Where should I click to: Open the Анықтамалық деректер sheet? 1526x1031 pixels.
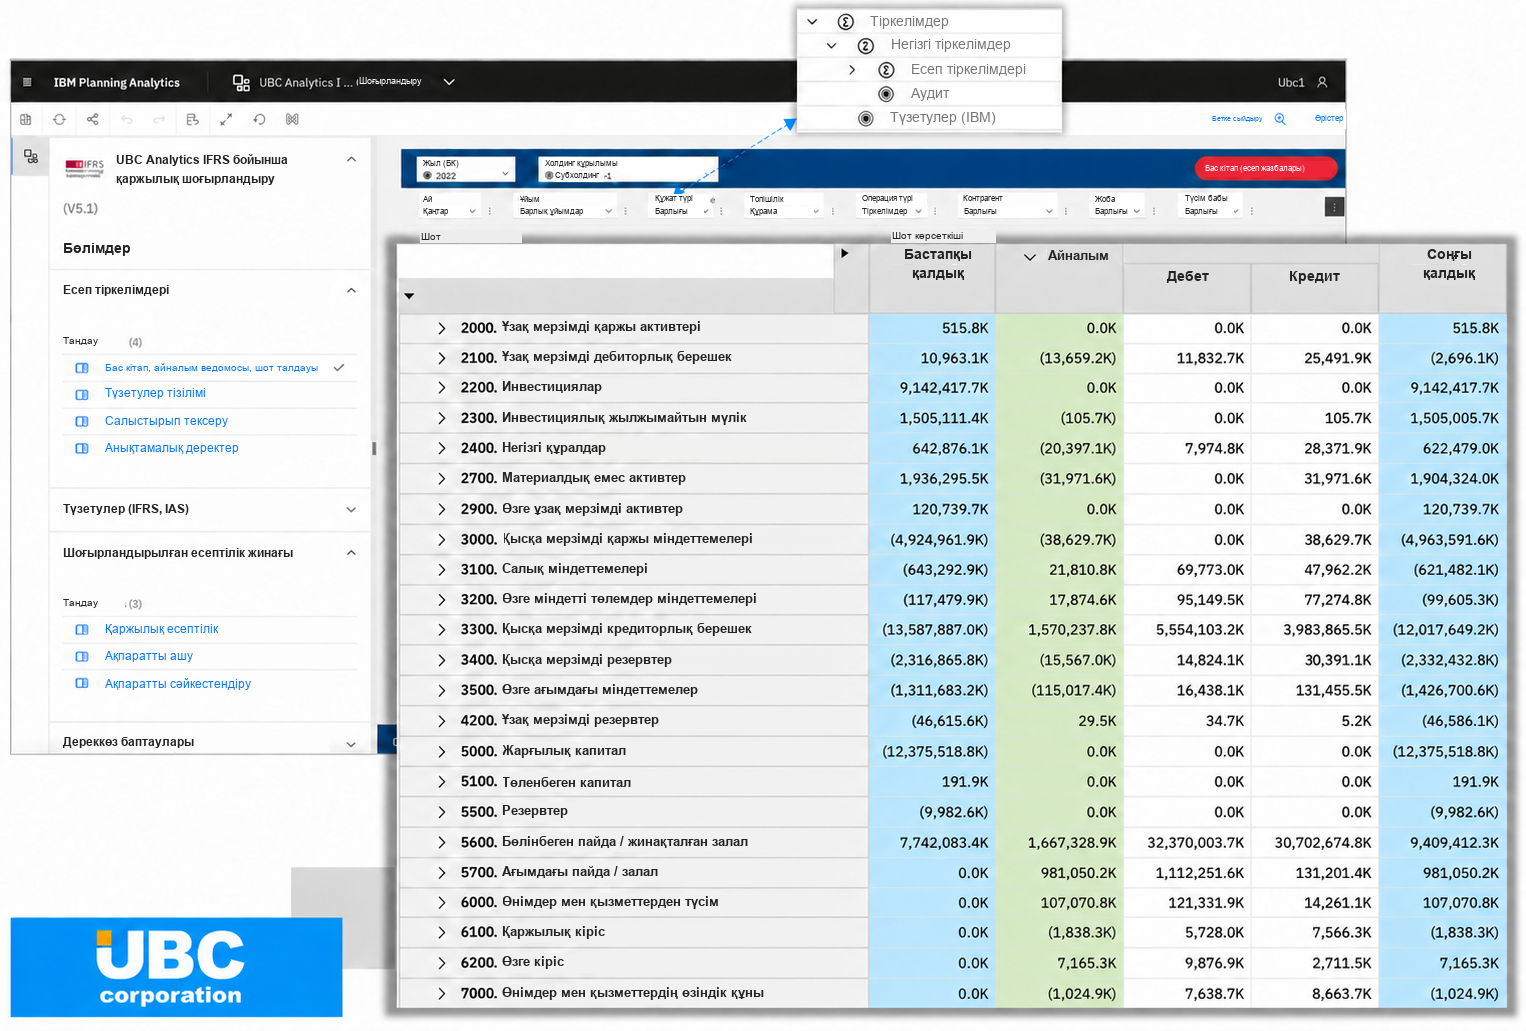pos(171,448)
